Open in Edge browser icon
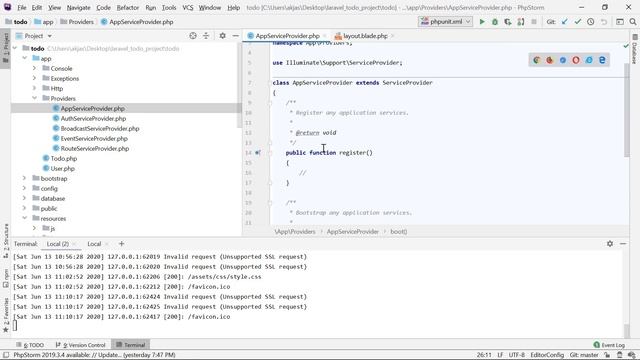This screenshot has width=640, height=360. point(602,60)
